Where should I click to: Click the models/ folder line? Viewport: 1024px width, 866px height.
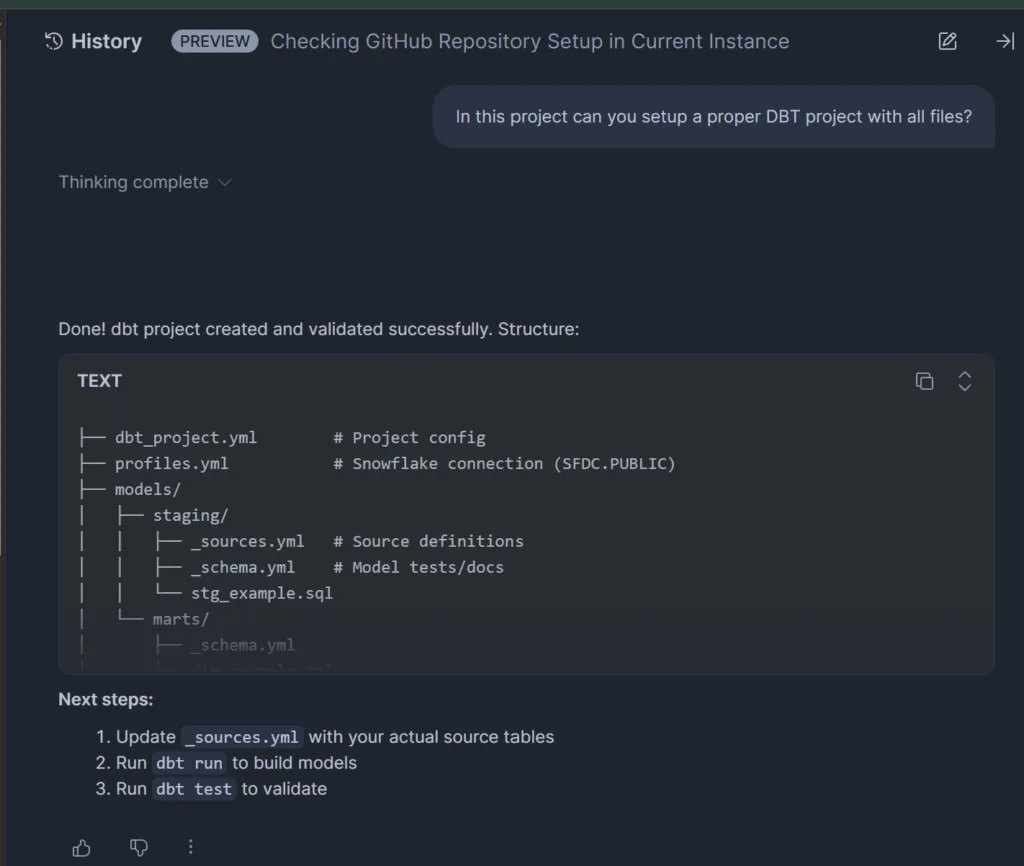click(148, 489)
